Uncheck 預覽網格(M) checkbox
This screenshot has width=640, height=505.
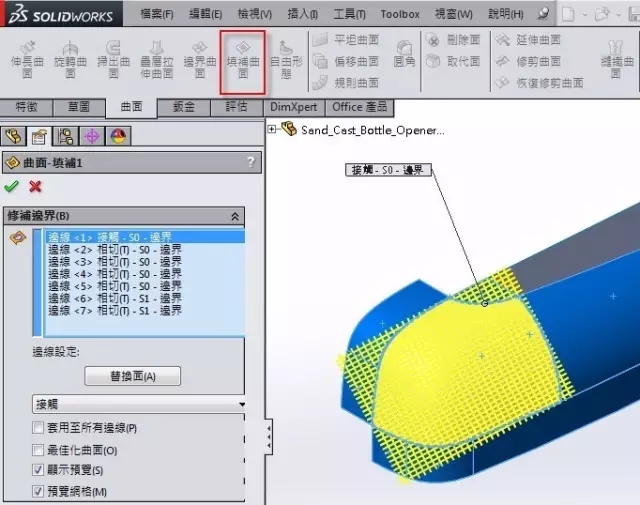(x=38, y=491)
